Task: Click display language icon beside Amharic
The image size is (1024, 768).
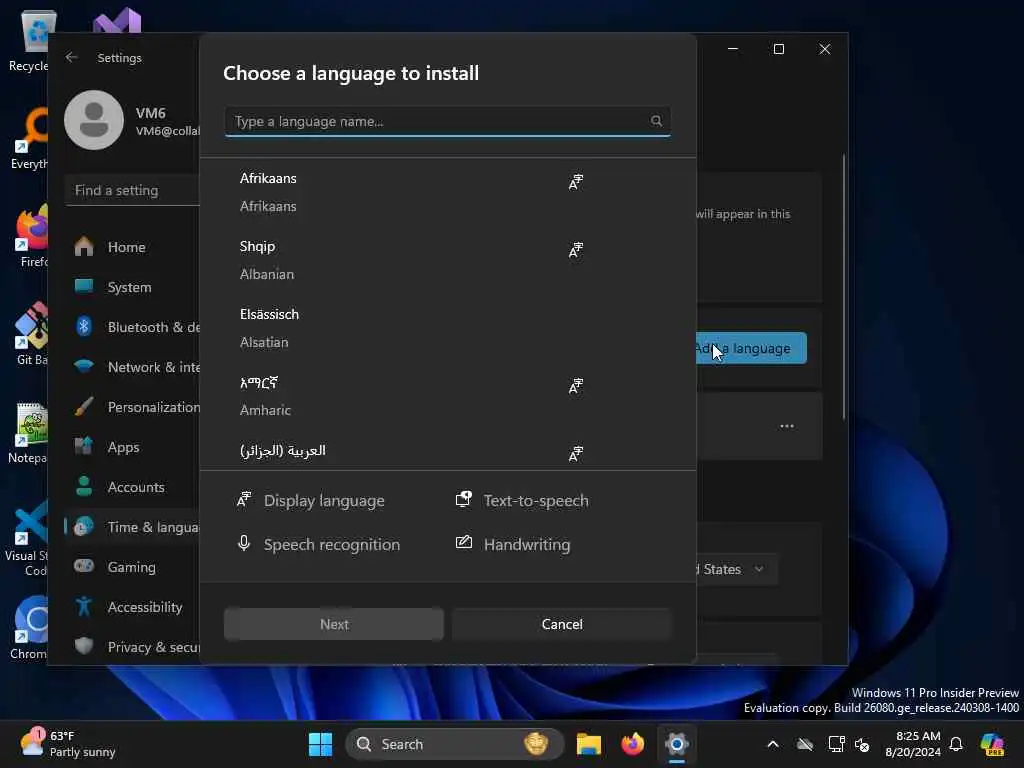Action: pyautogui.click(x=575, y=386)
